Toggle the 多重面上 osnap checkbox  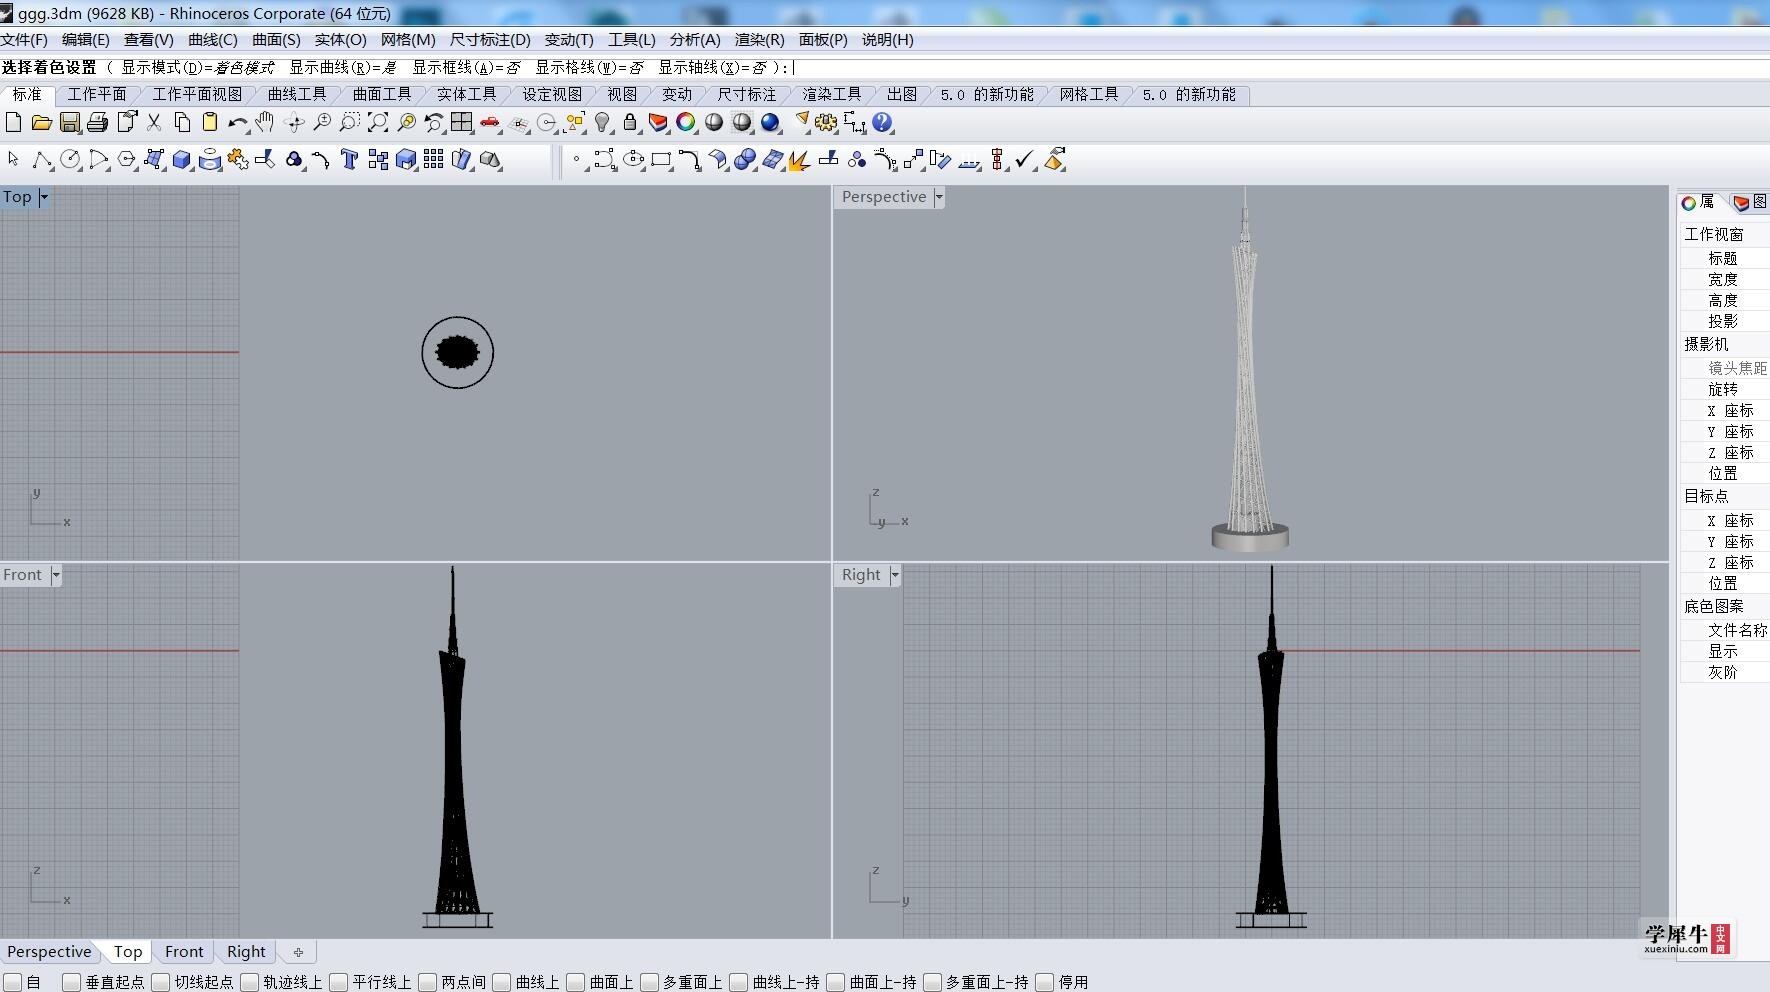click(650, 982)
